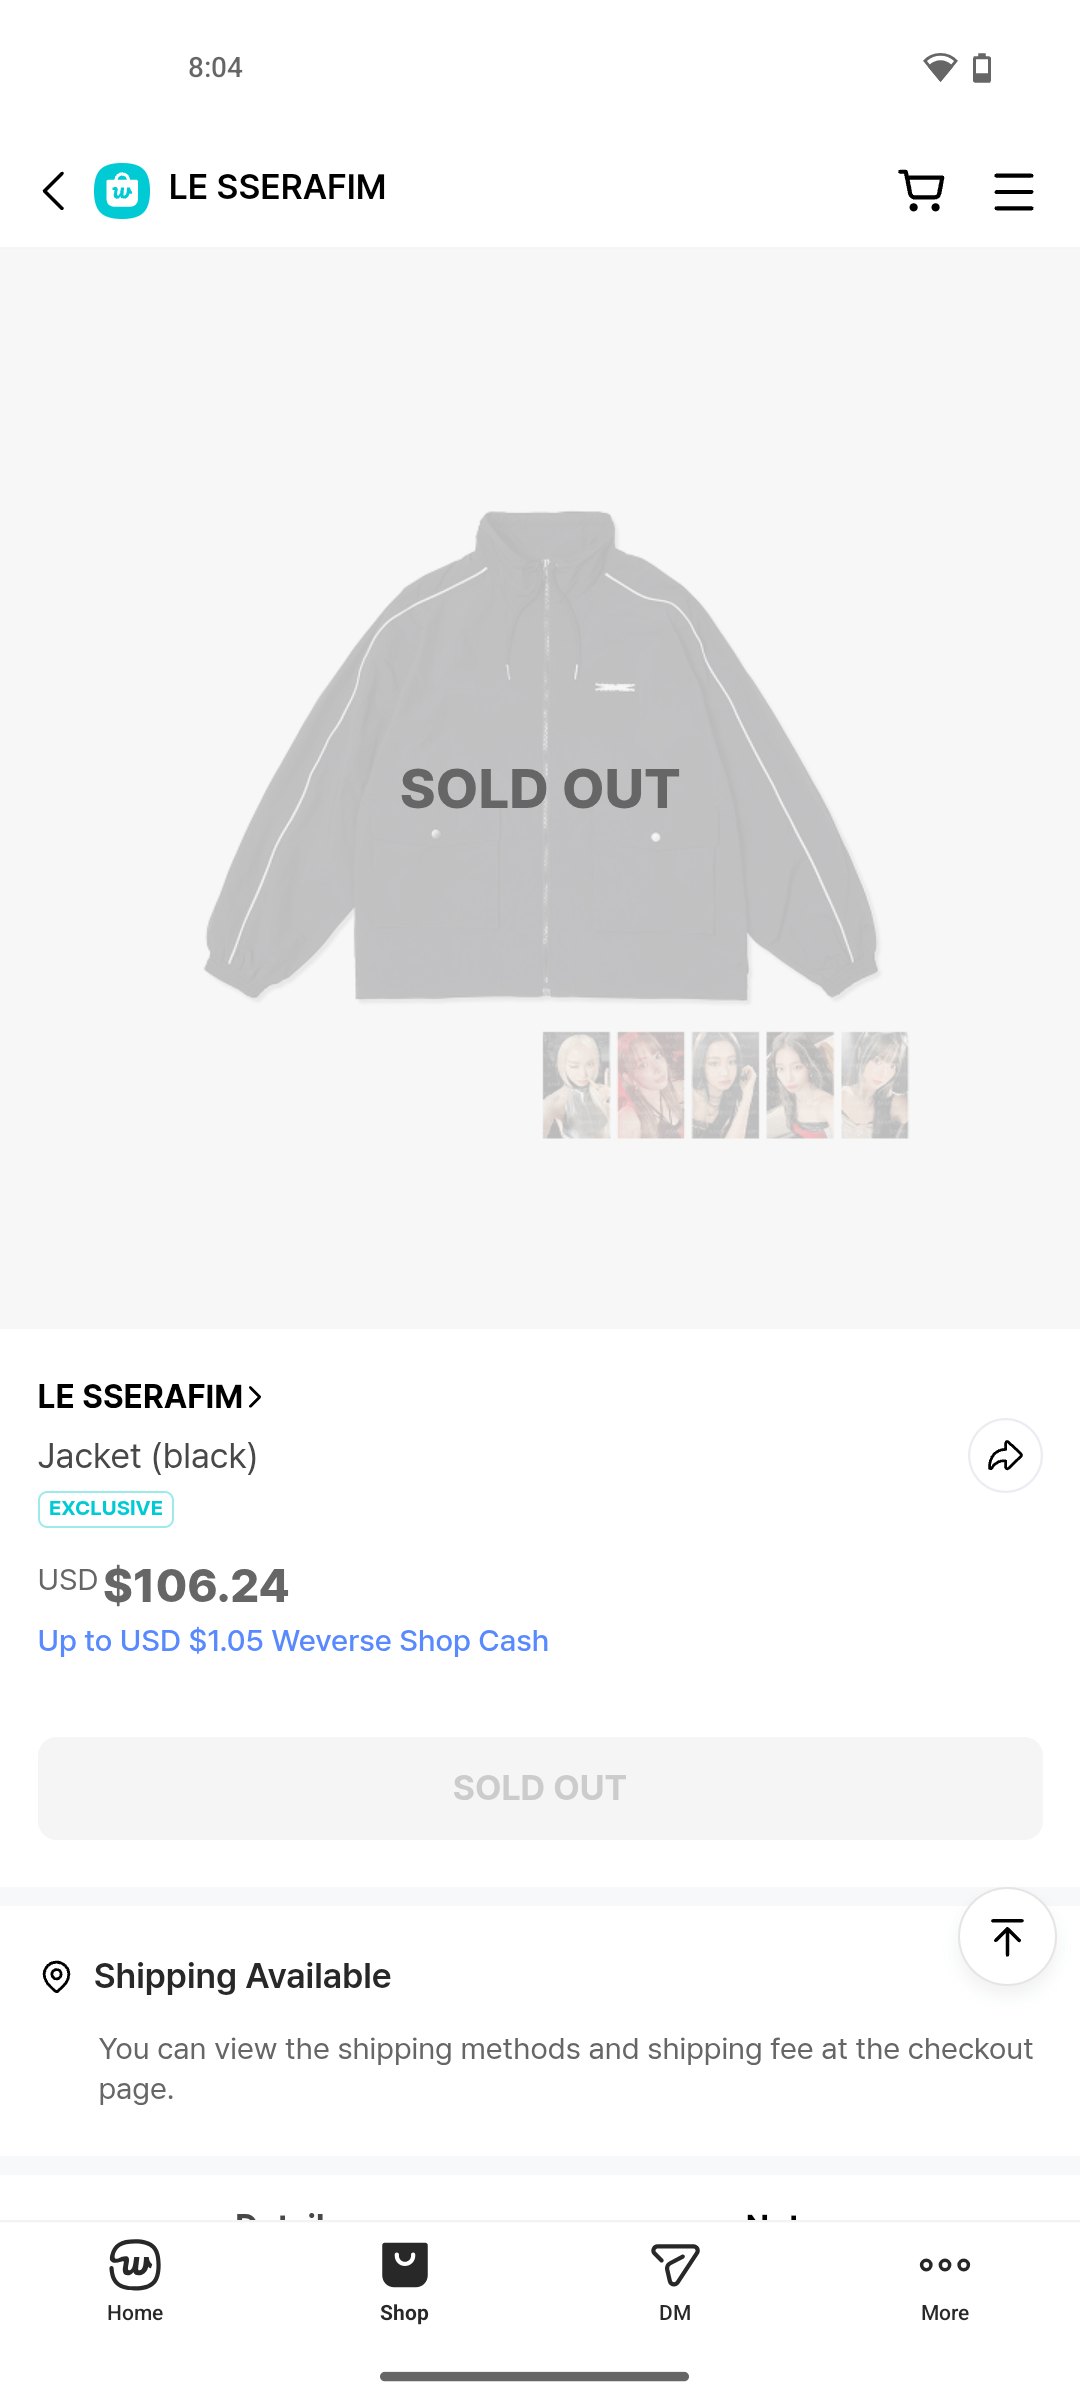Tap the EXCLUSIVE badge
This screenshot has width=1080, height=2400.
106,1509
